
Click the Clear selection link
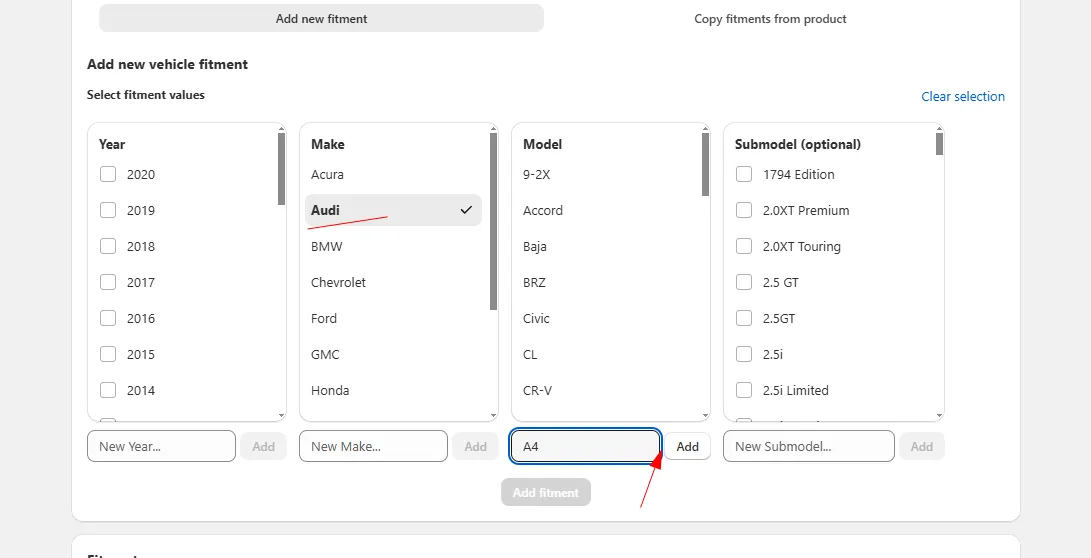click(962, 97)
